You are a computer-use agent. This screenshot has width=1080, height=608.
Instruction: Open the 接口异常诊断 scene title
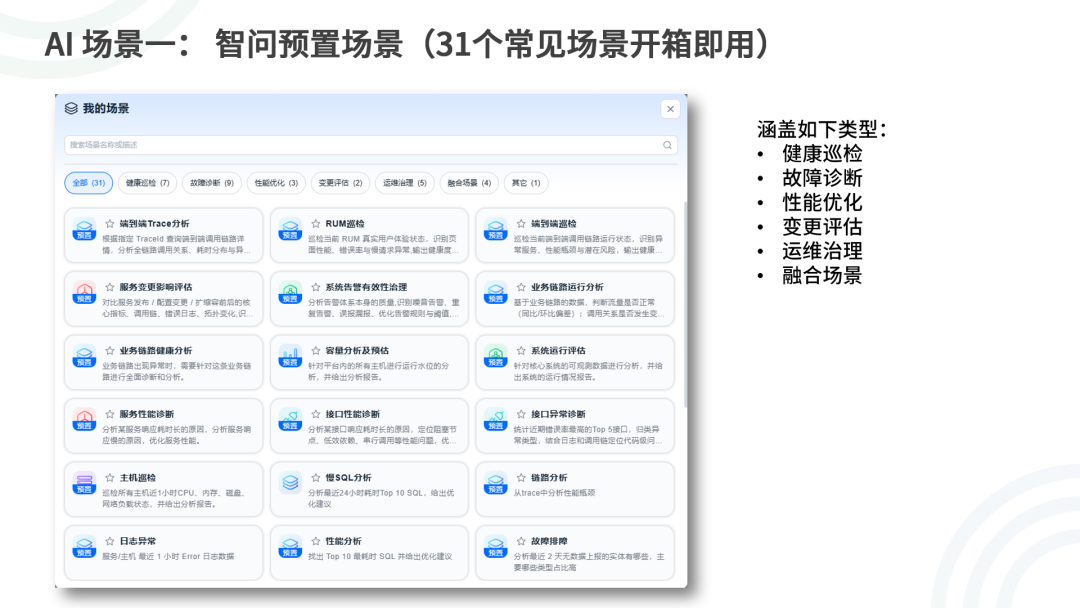point(558,414)
